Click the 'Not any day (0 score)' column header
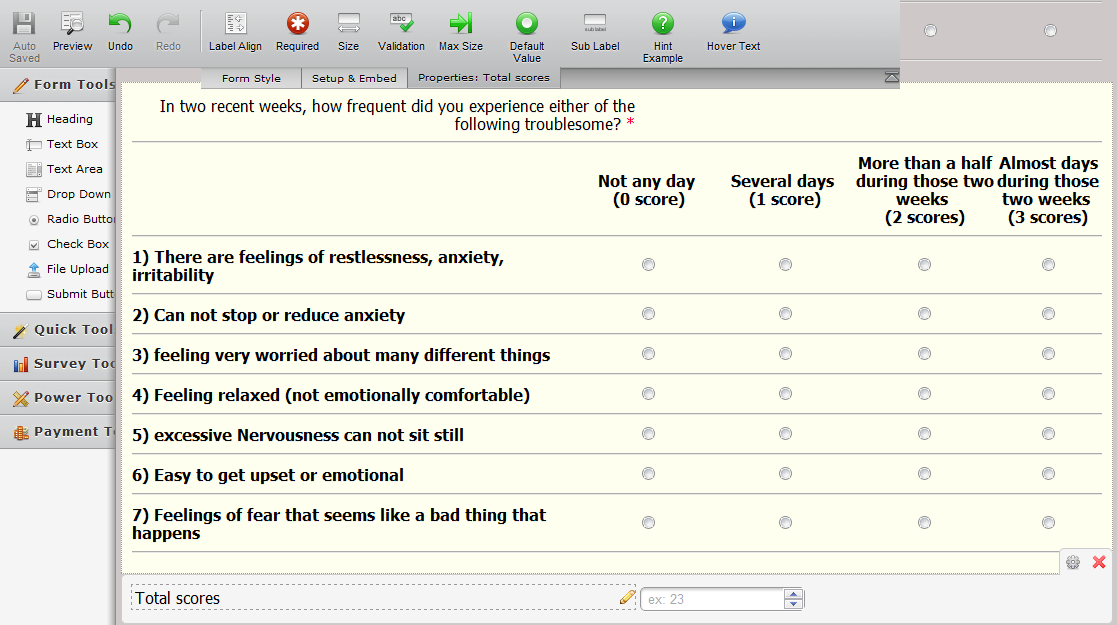Viewport: 1117px width, 625px height. (x=647, y=190)
